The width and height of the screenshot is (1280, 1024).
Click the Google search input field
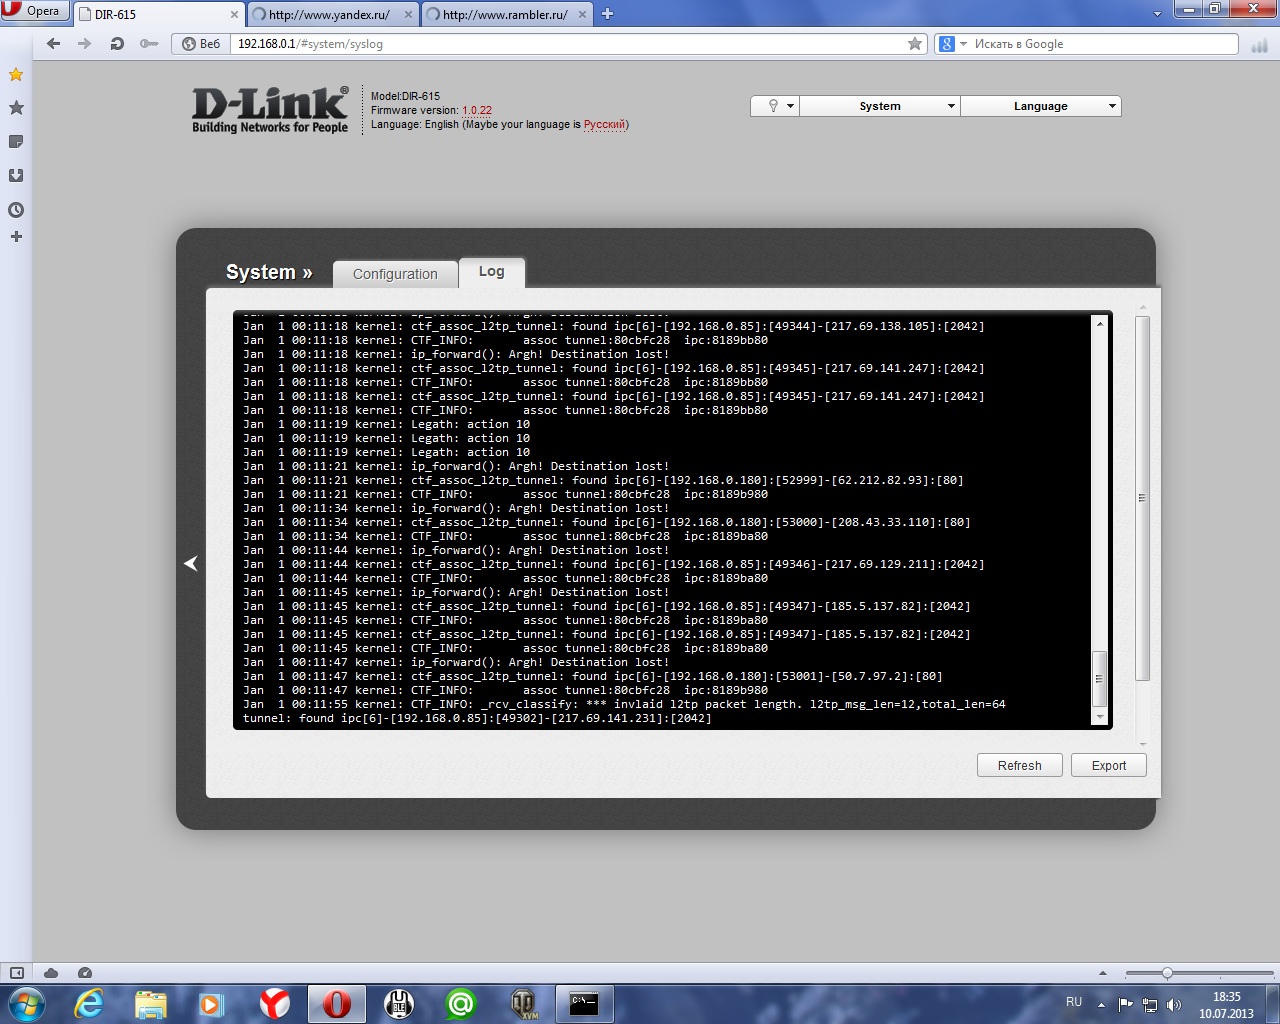(x=1100, y=44)
